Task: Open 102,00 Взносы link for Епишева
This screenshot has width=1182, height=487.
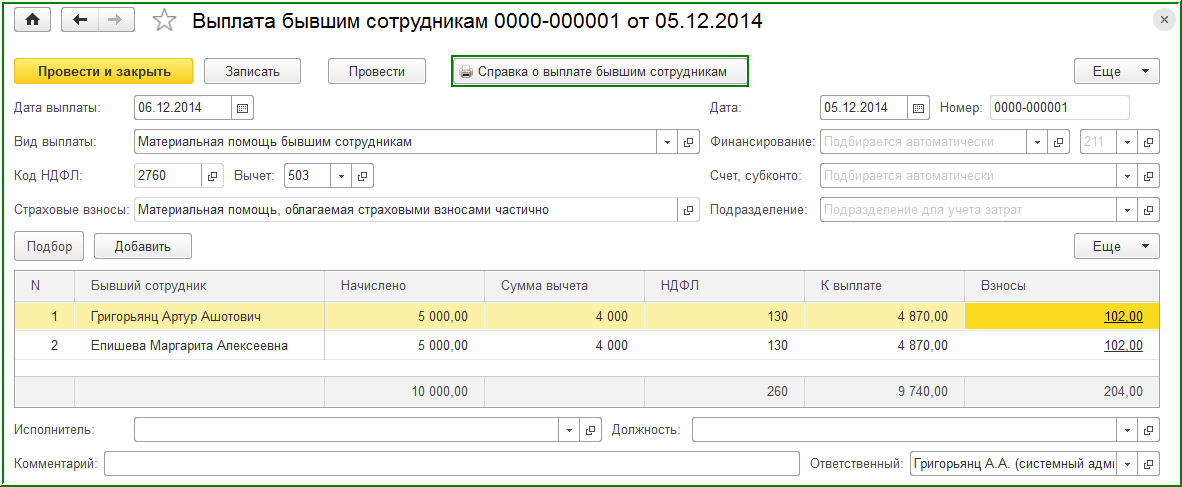Action: point(1123,346)
